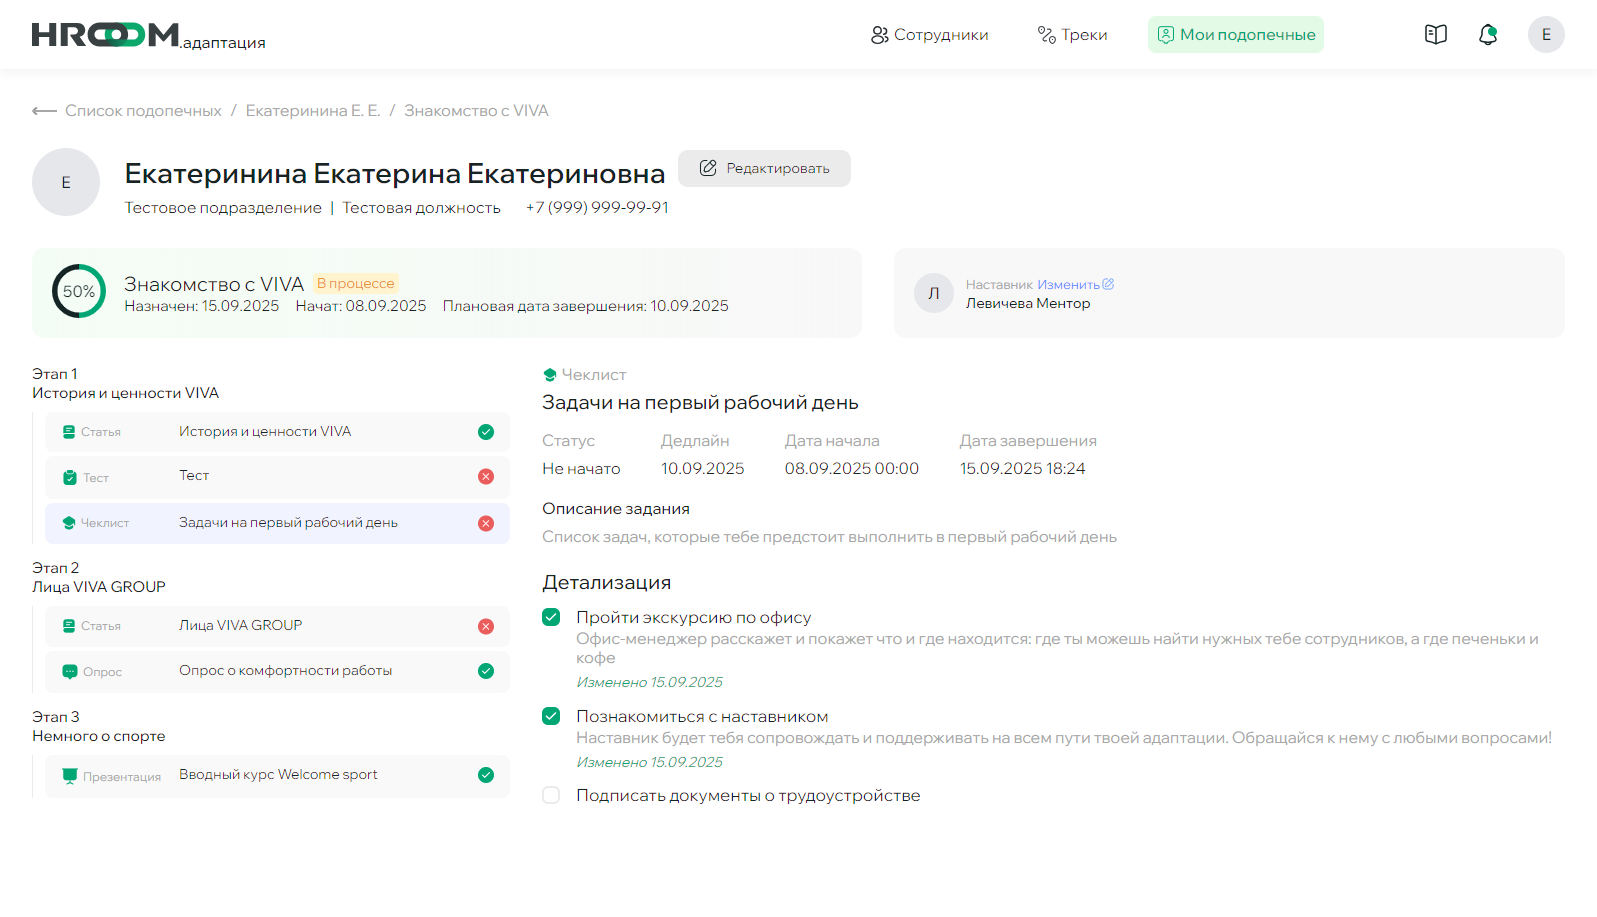Open the История и ценности VIVA article
The width and height of the screenshot is (1597, 917).
265,432
